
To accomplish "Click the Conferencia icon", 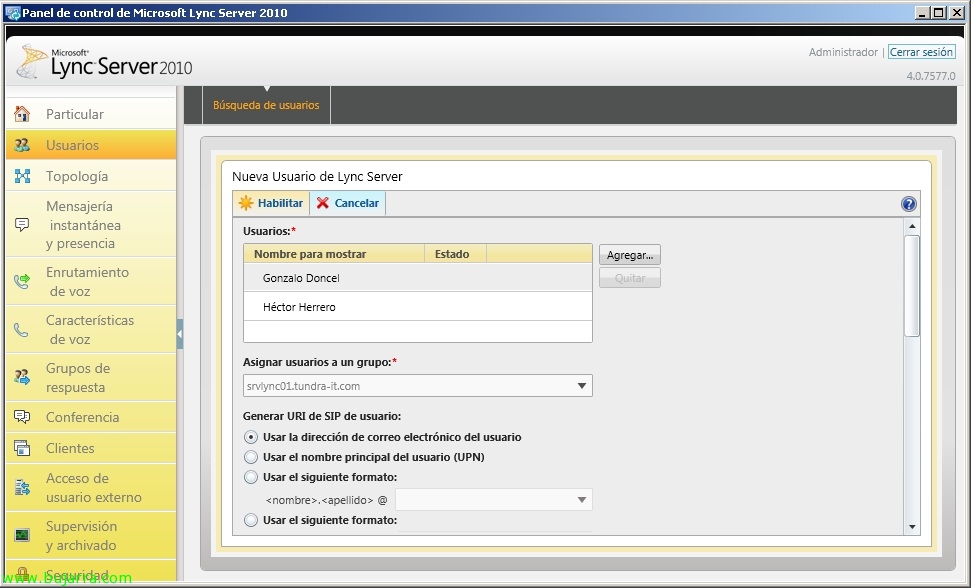I will 22,417.
